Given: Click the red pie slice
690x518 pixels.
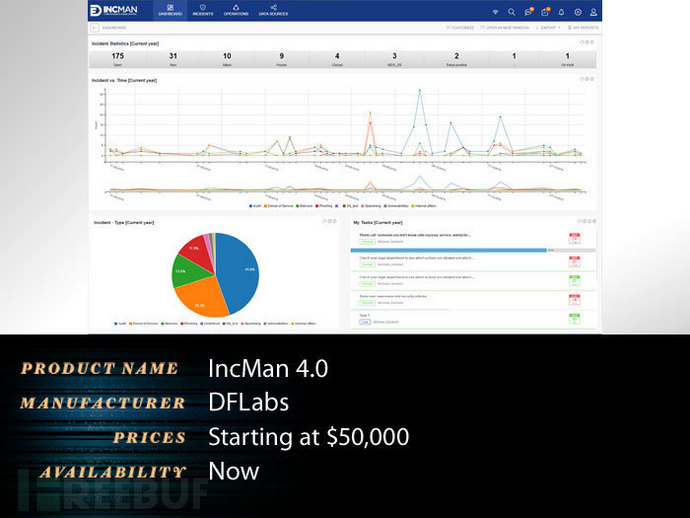Looking at the screenshot, I should [198, 252].
